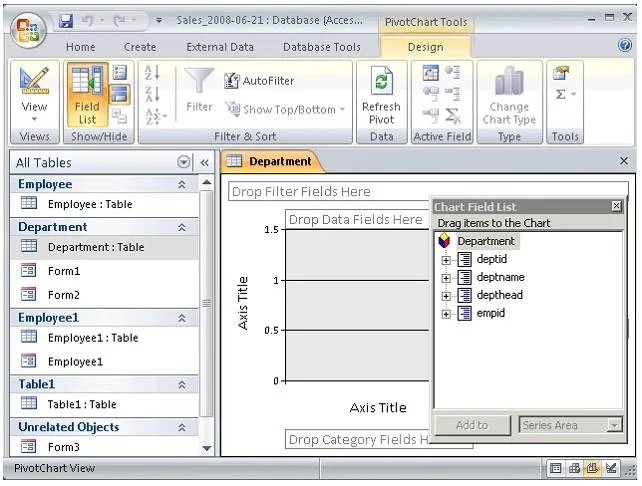Collapse the Table1 group
The image size is (642, 486).
(182, 385)
